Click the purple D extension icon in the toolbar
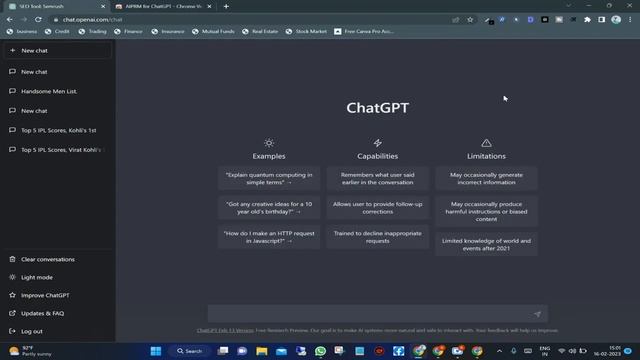640x360 pixels. point(530,20)
